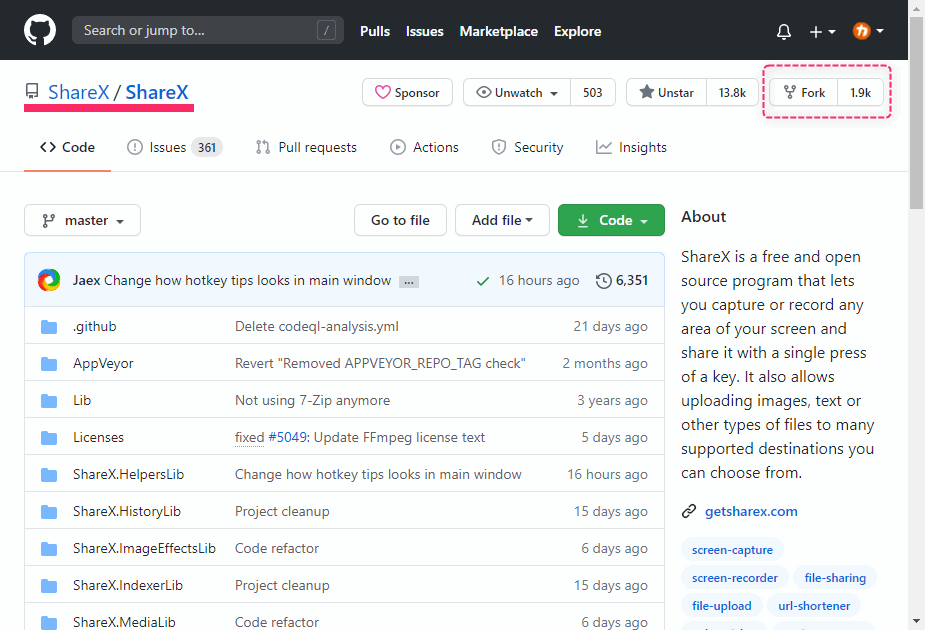Go to Explore
Viewport: 925px width, 630px height.
point(578,31)
